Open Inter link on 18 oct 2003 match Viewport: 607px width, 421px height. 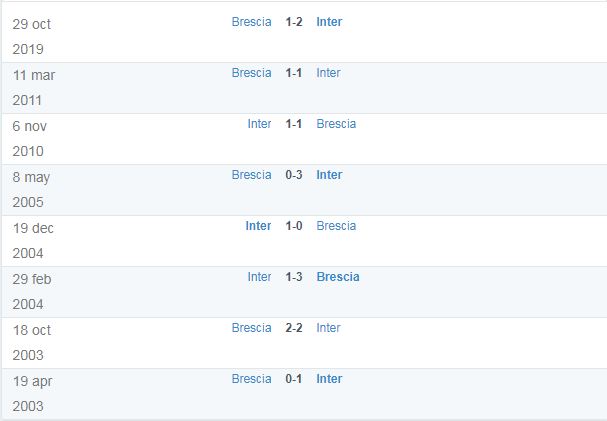328,328
